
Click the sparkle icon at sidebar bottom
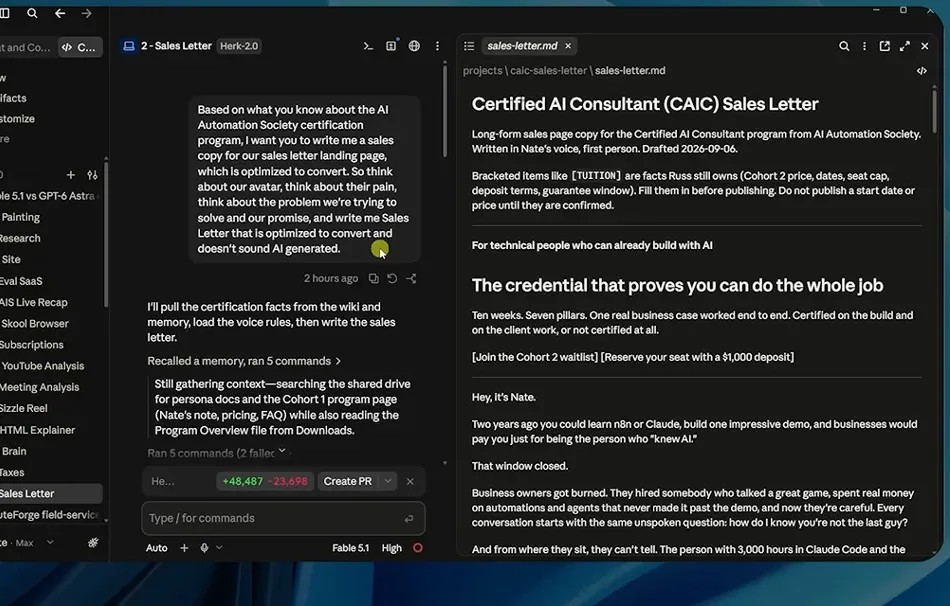(93, 543)
